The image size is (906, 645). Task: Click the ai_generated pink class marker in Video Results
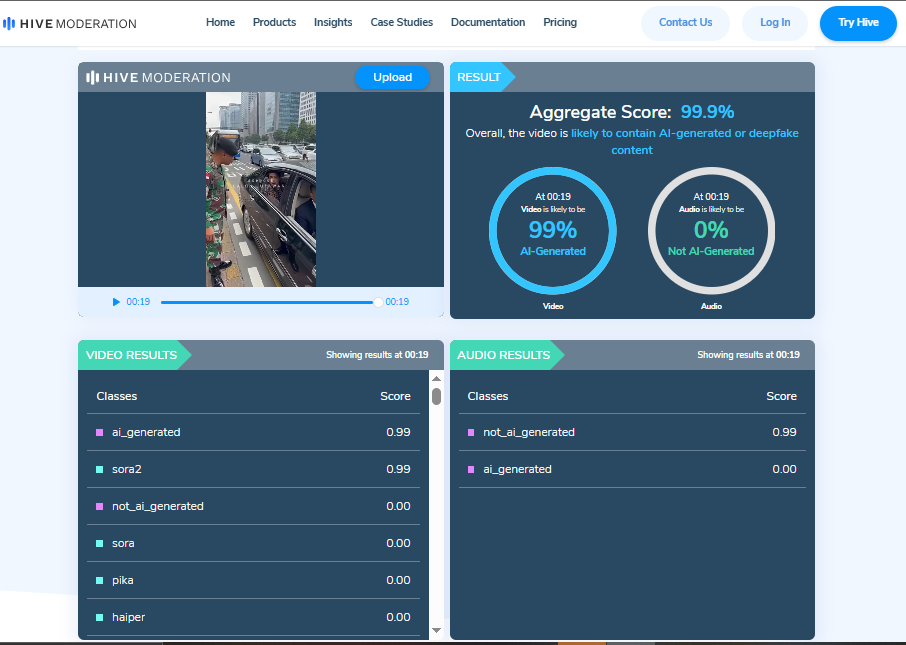point(100,433)
